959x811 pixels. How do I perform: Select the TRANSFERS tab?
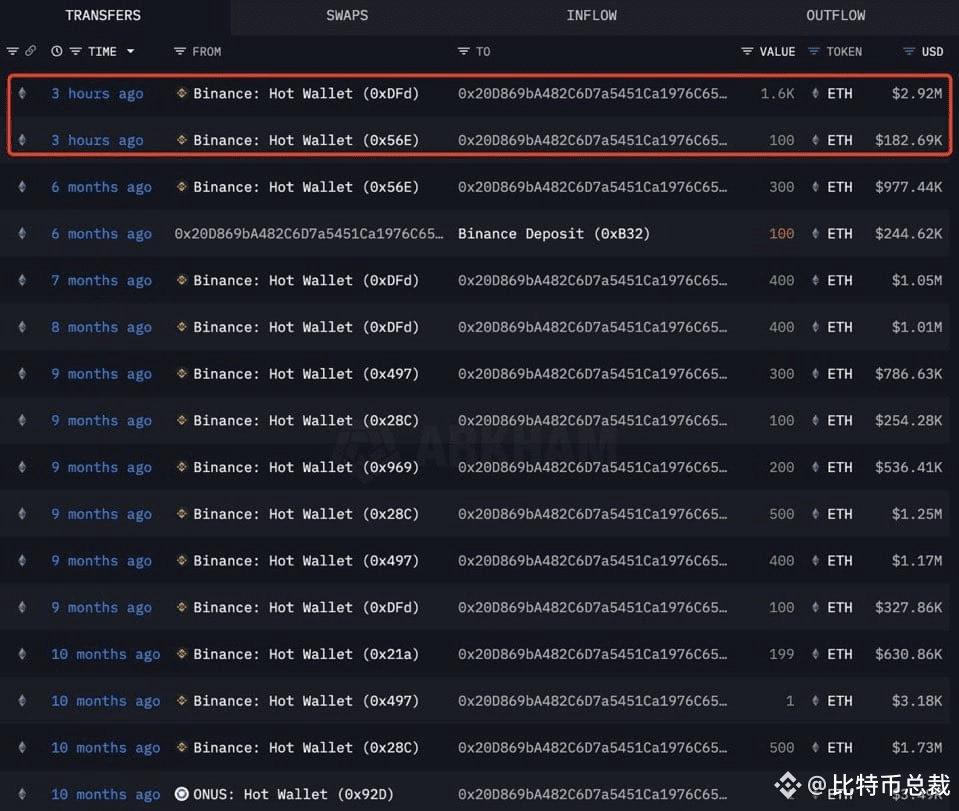pyautogui.click(x=103, y=15)
